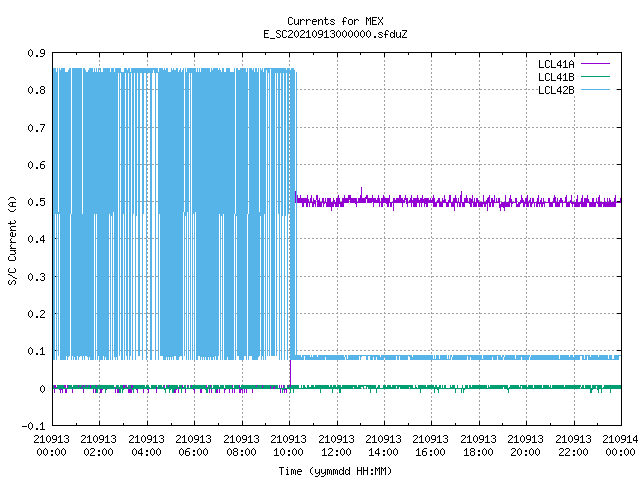The image size is (640, 480).
Task: Click the 210913 10:00 x-axis tick label
Action: [x=288, y=446]
